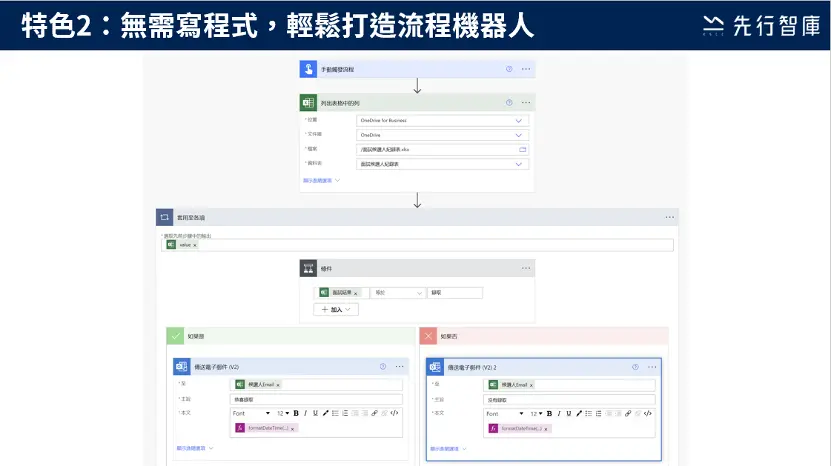Toggle bold in Send email (V2) 2 editor

549,414
